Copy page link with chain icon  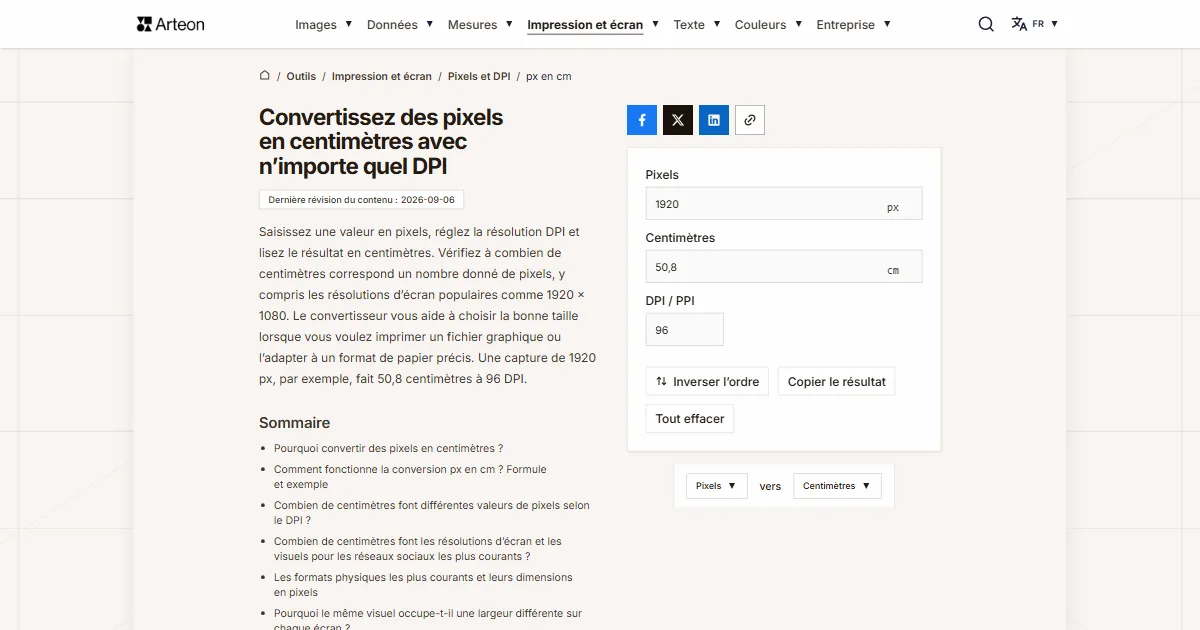pos(750,120)
